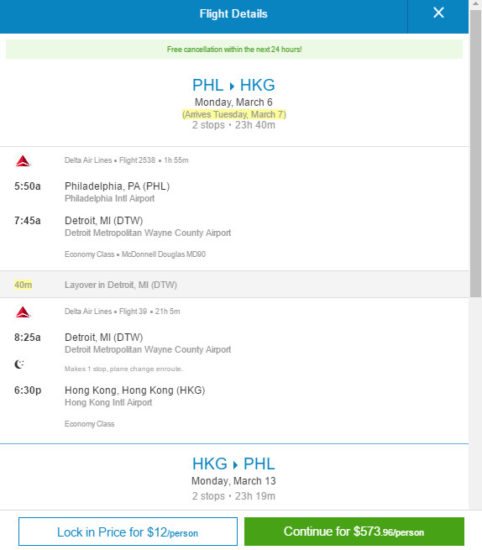Image resolution: width=482 pixels, height=550 pixels.
Task: Select the PHL to HKG route heading
Action: (x=234, y=85)
